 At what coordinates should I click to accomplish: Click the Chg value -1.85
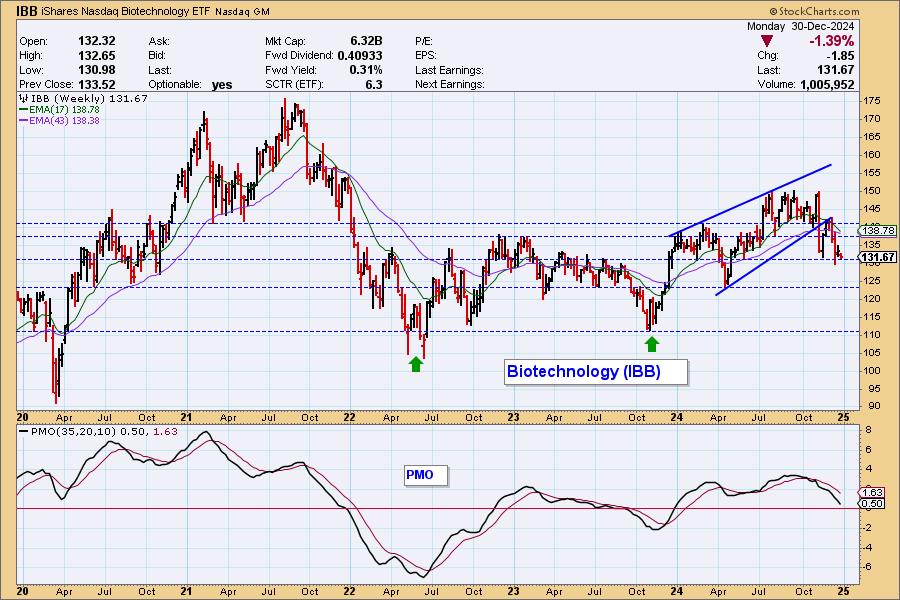pyautogui.click(x=840, y=56)
